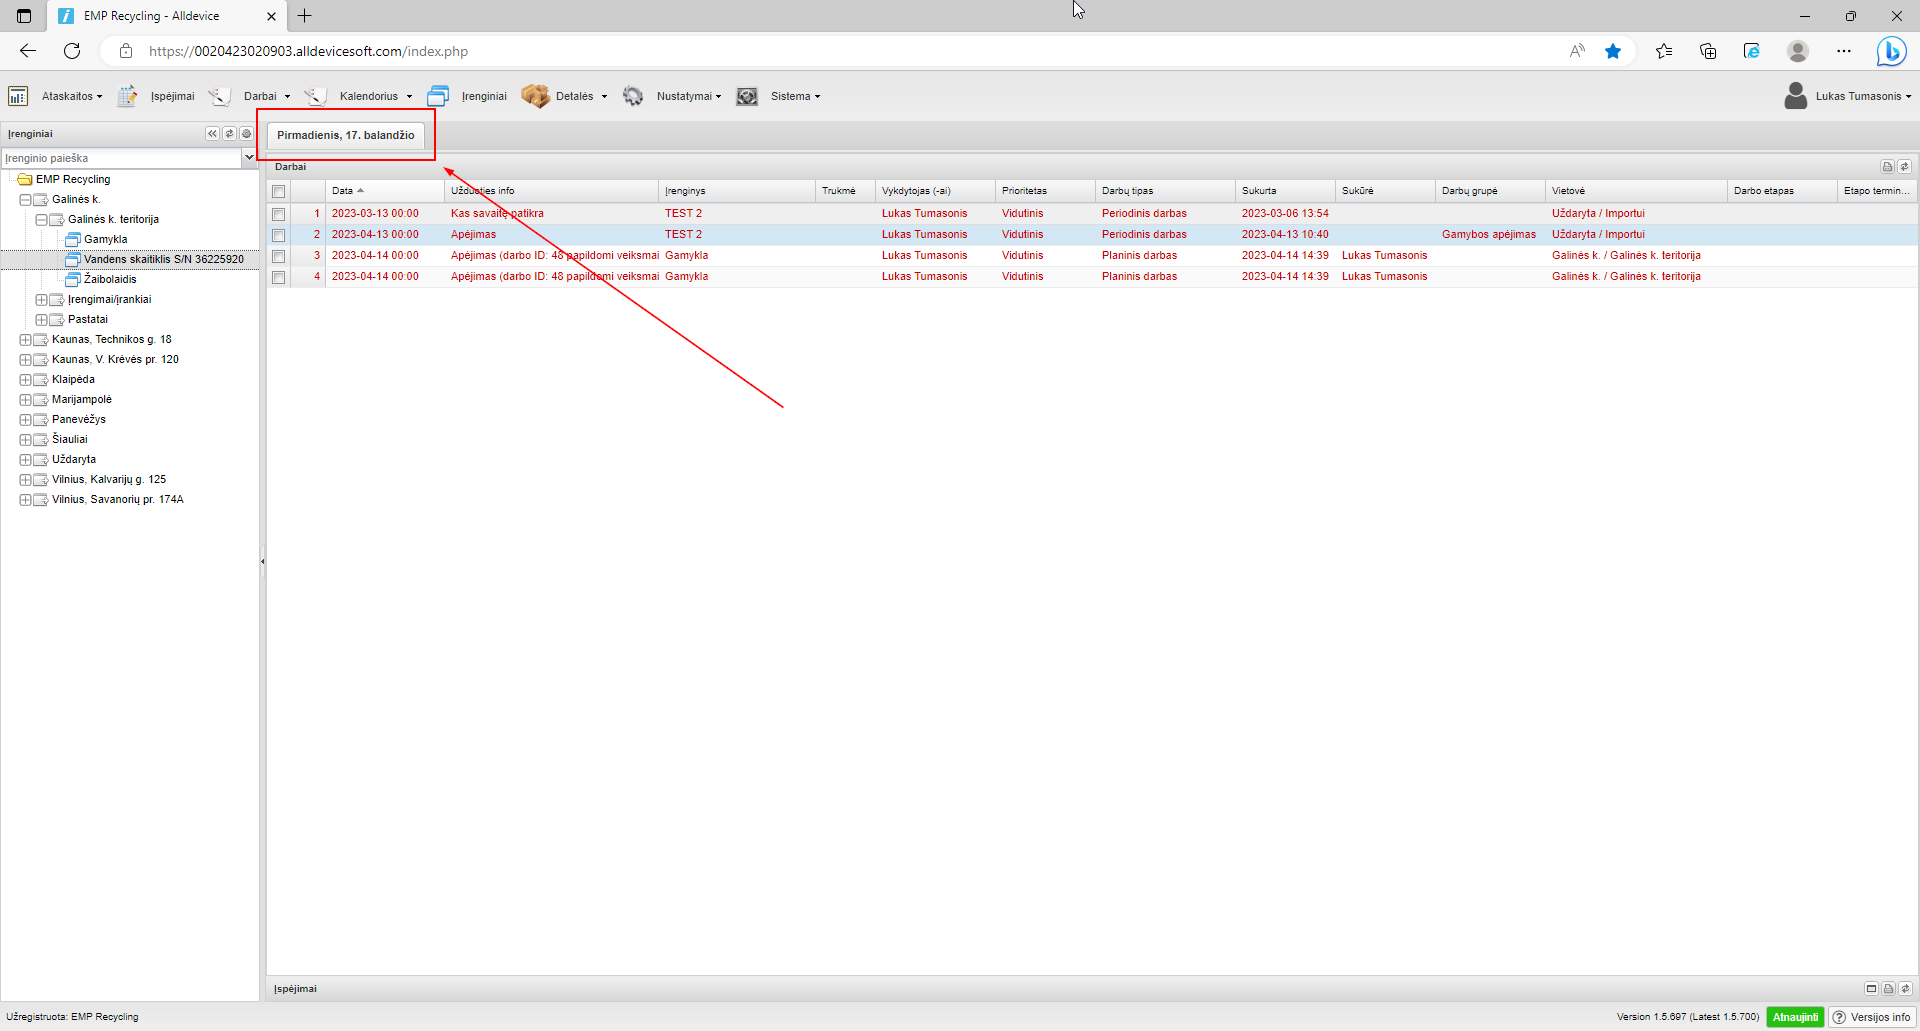The height and width of the screenshot is (1031, 1920).
Task: Check the row 3 checkbox
Action: click(279, 256)
